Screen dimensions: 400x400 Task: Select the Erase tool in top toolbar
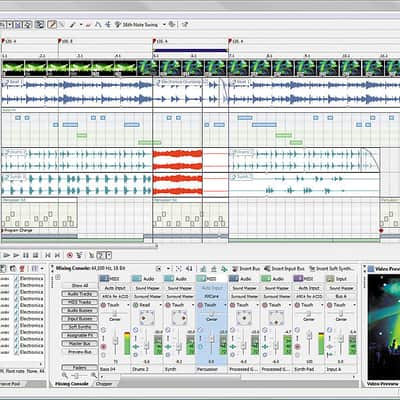(x=88, y=24)
